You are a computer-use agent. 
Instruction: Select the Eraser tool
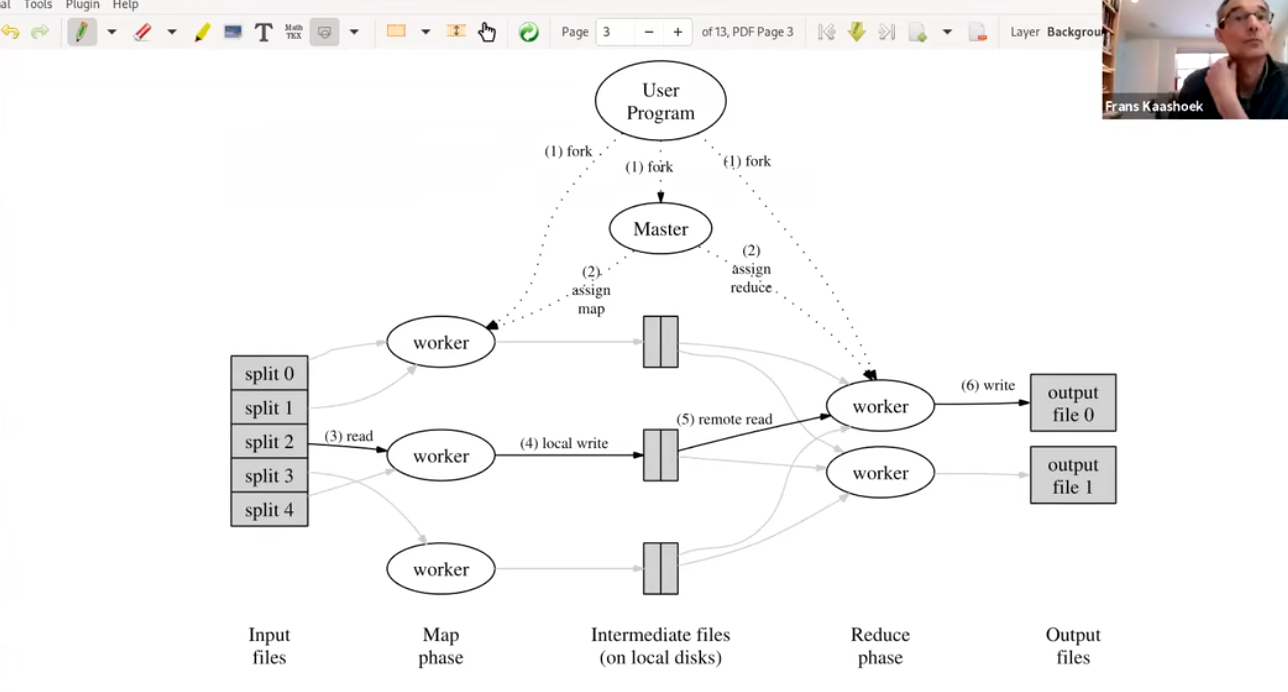[142, 32]
